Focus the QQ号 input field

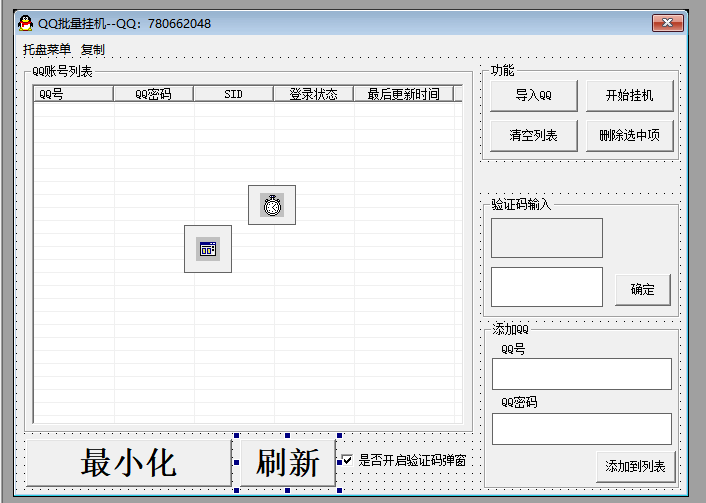582,374
